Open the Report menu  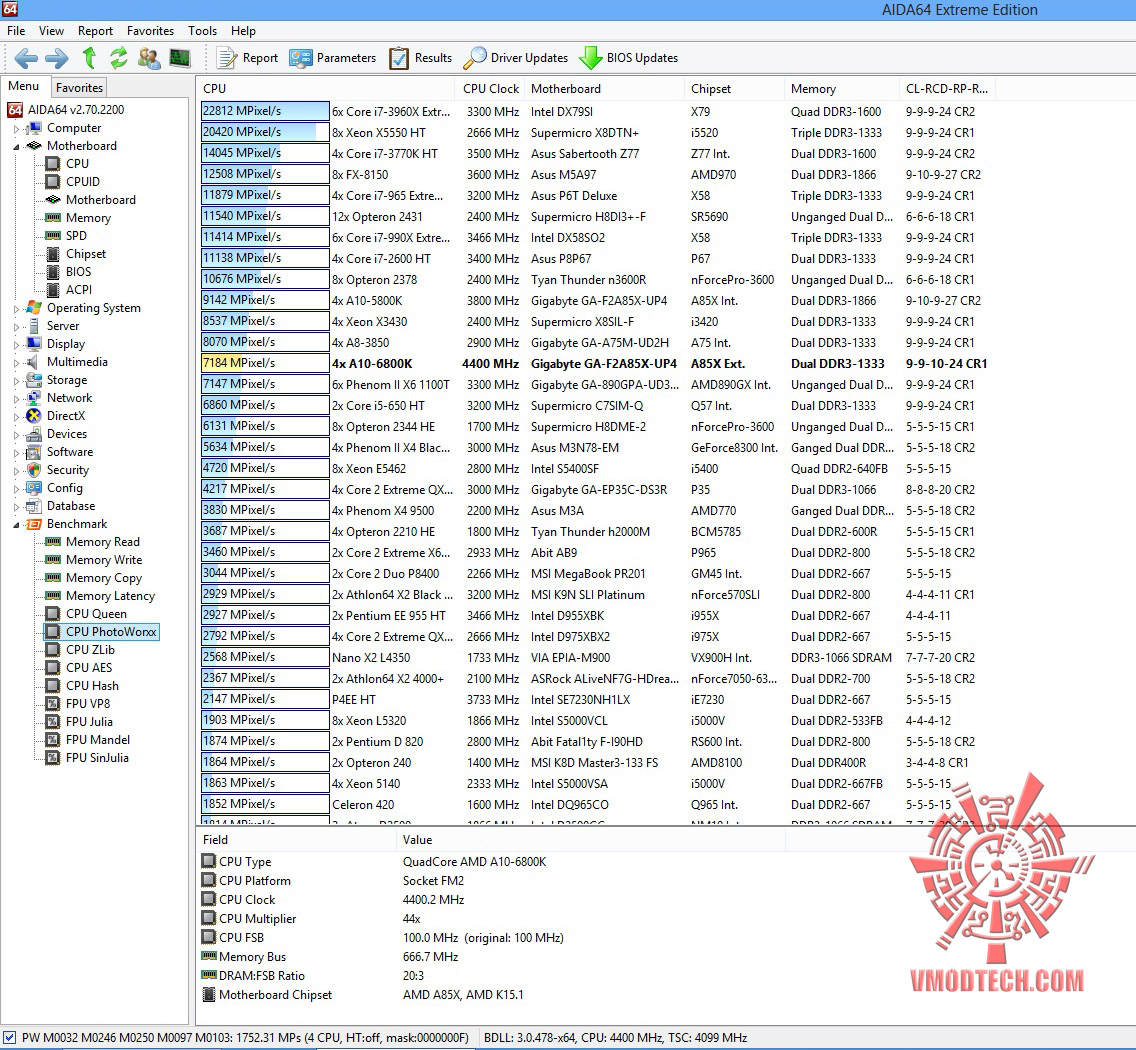(x=96, y=30)
